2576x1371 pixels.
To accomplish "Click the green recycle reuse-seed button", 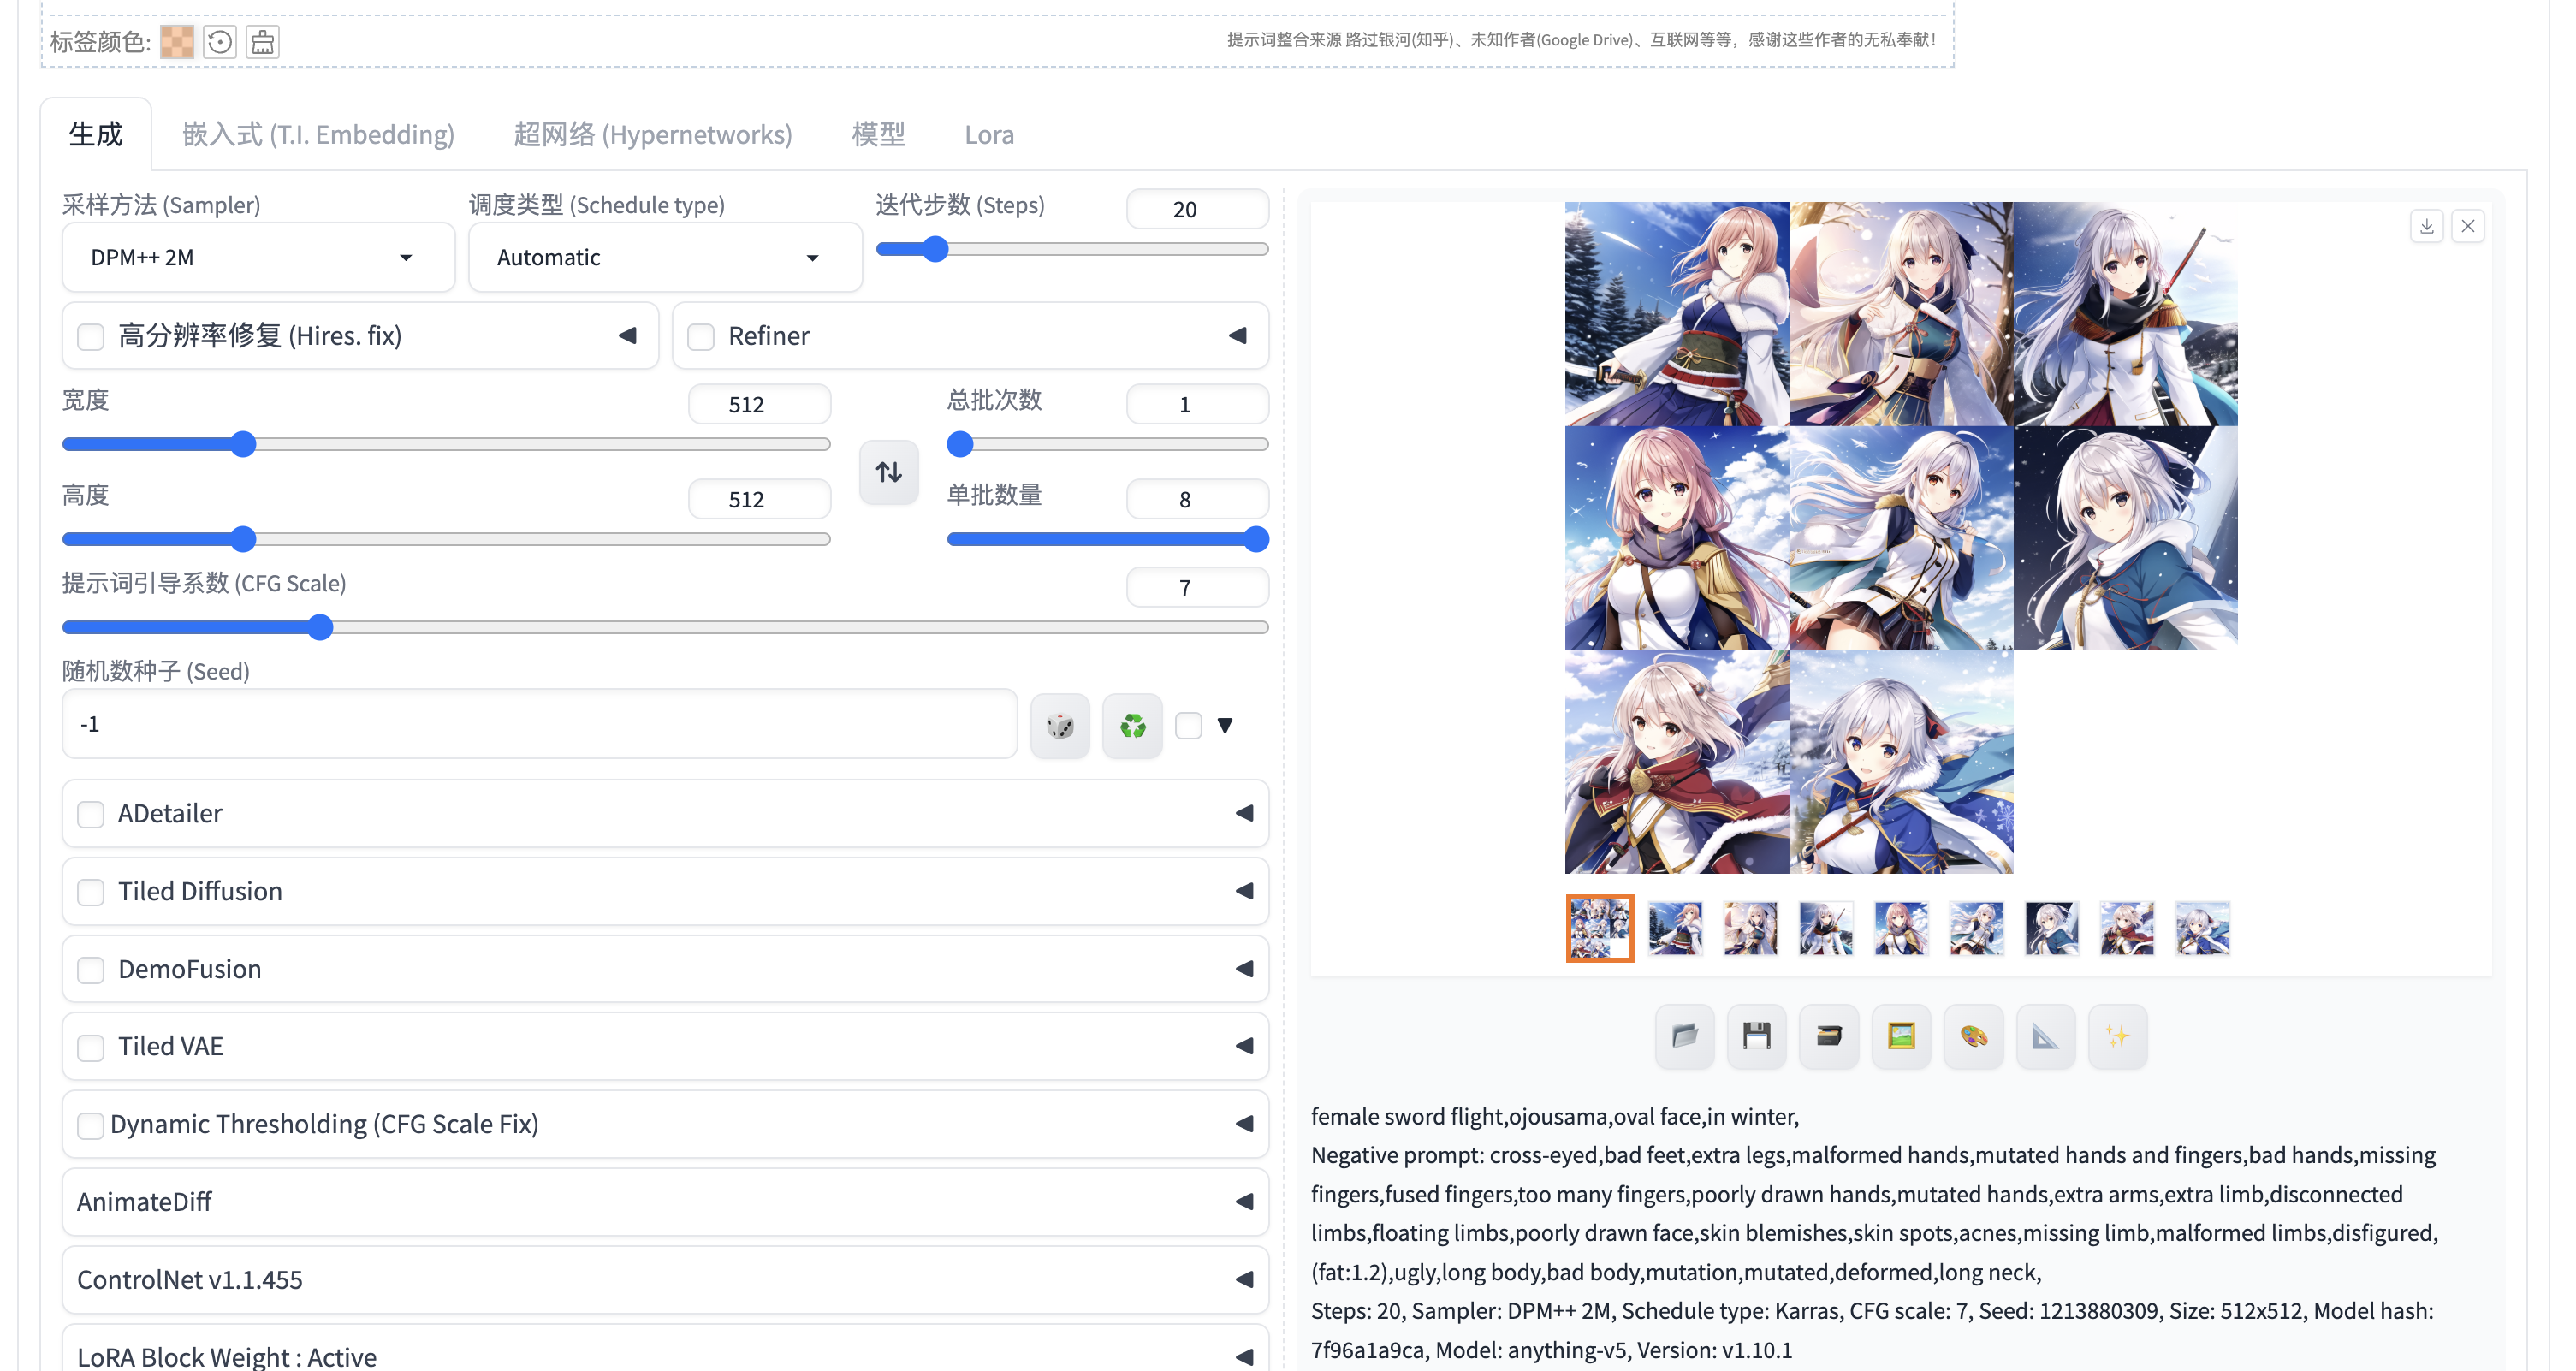I will coord(1132,725).
